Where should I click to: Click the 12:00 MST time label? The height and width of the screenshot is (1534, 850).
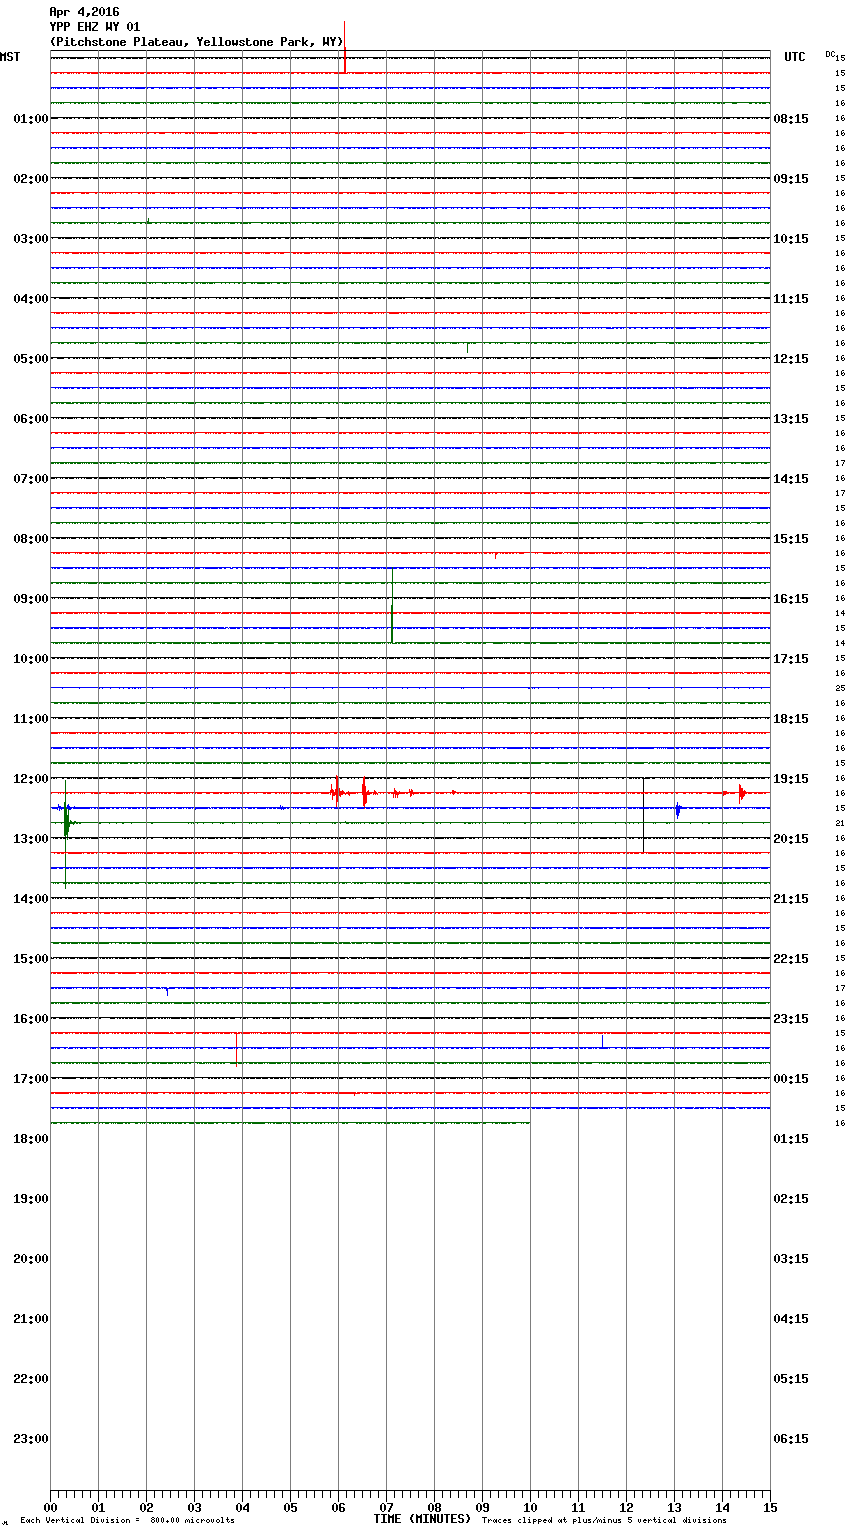pos(30,779)
